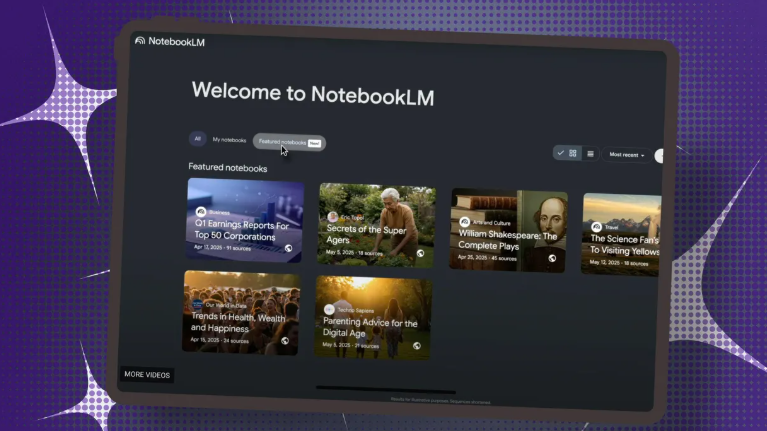Viewport: 767px width, 431px height.
Task: Click Arts and Culture icon on Shakespeare card
Action: (x=464, y=222)
